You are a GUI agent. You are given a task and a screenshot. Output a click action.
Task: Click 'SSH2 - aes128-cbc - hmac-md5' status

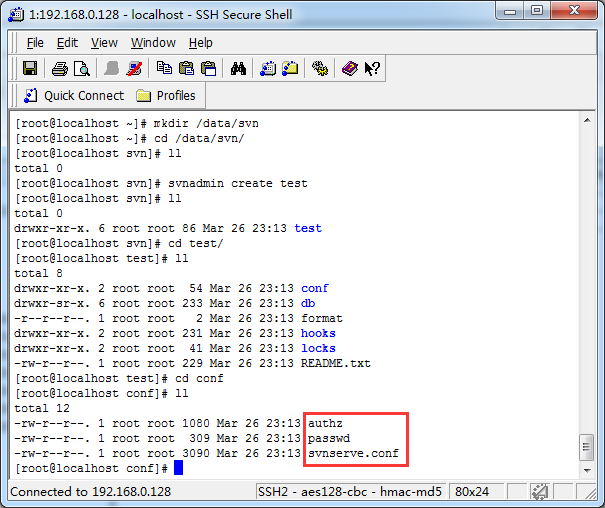pyautogui.click(x=350, y=492)
